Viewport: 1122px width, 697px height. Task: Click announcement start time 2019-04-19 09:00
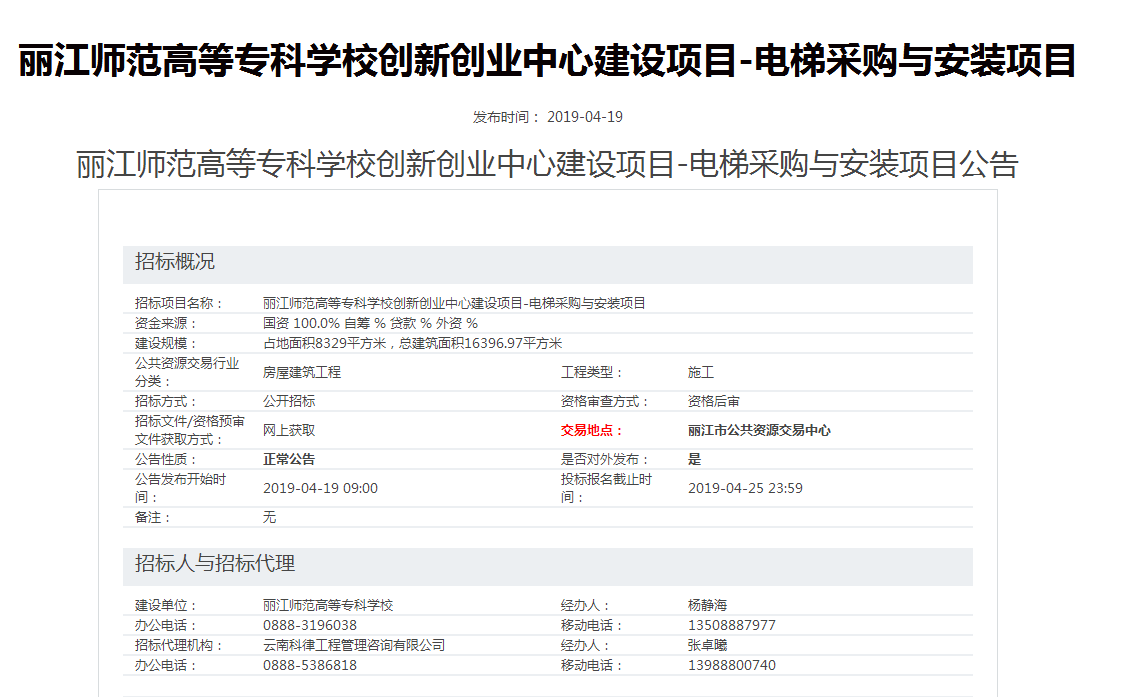point(320,488)
